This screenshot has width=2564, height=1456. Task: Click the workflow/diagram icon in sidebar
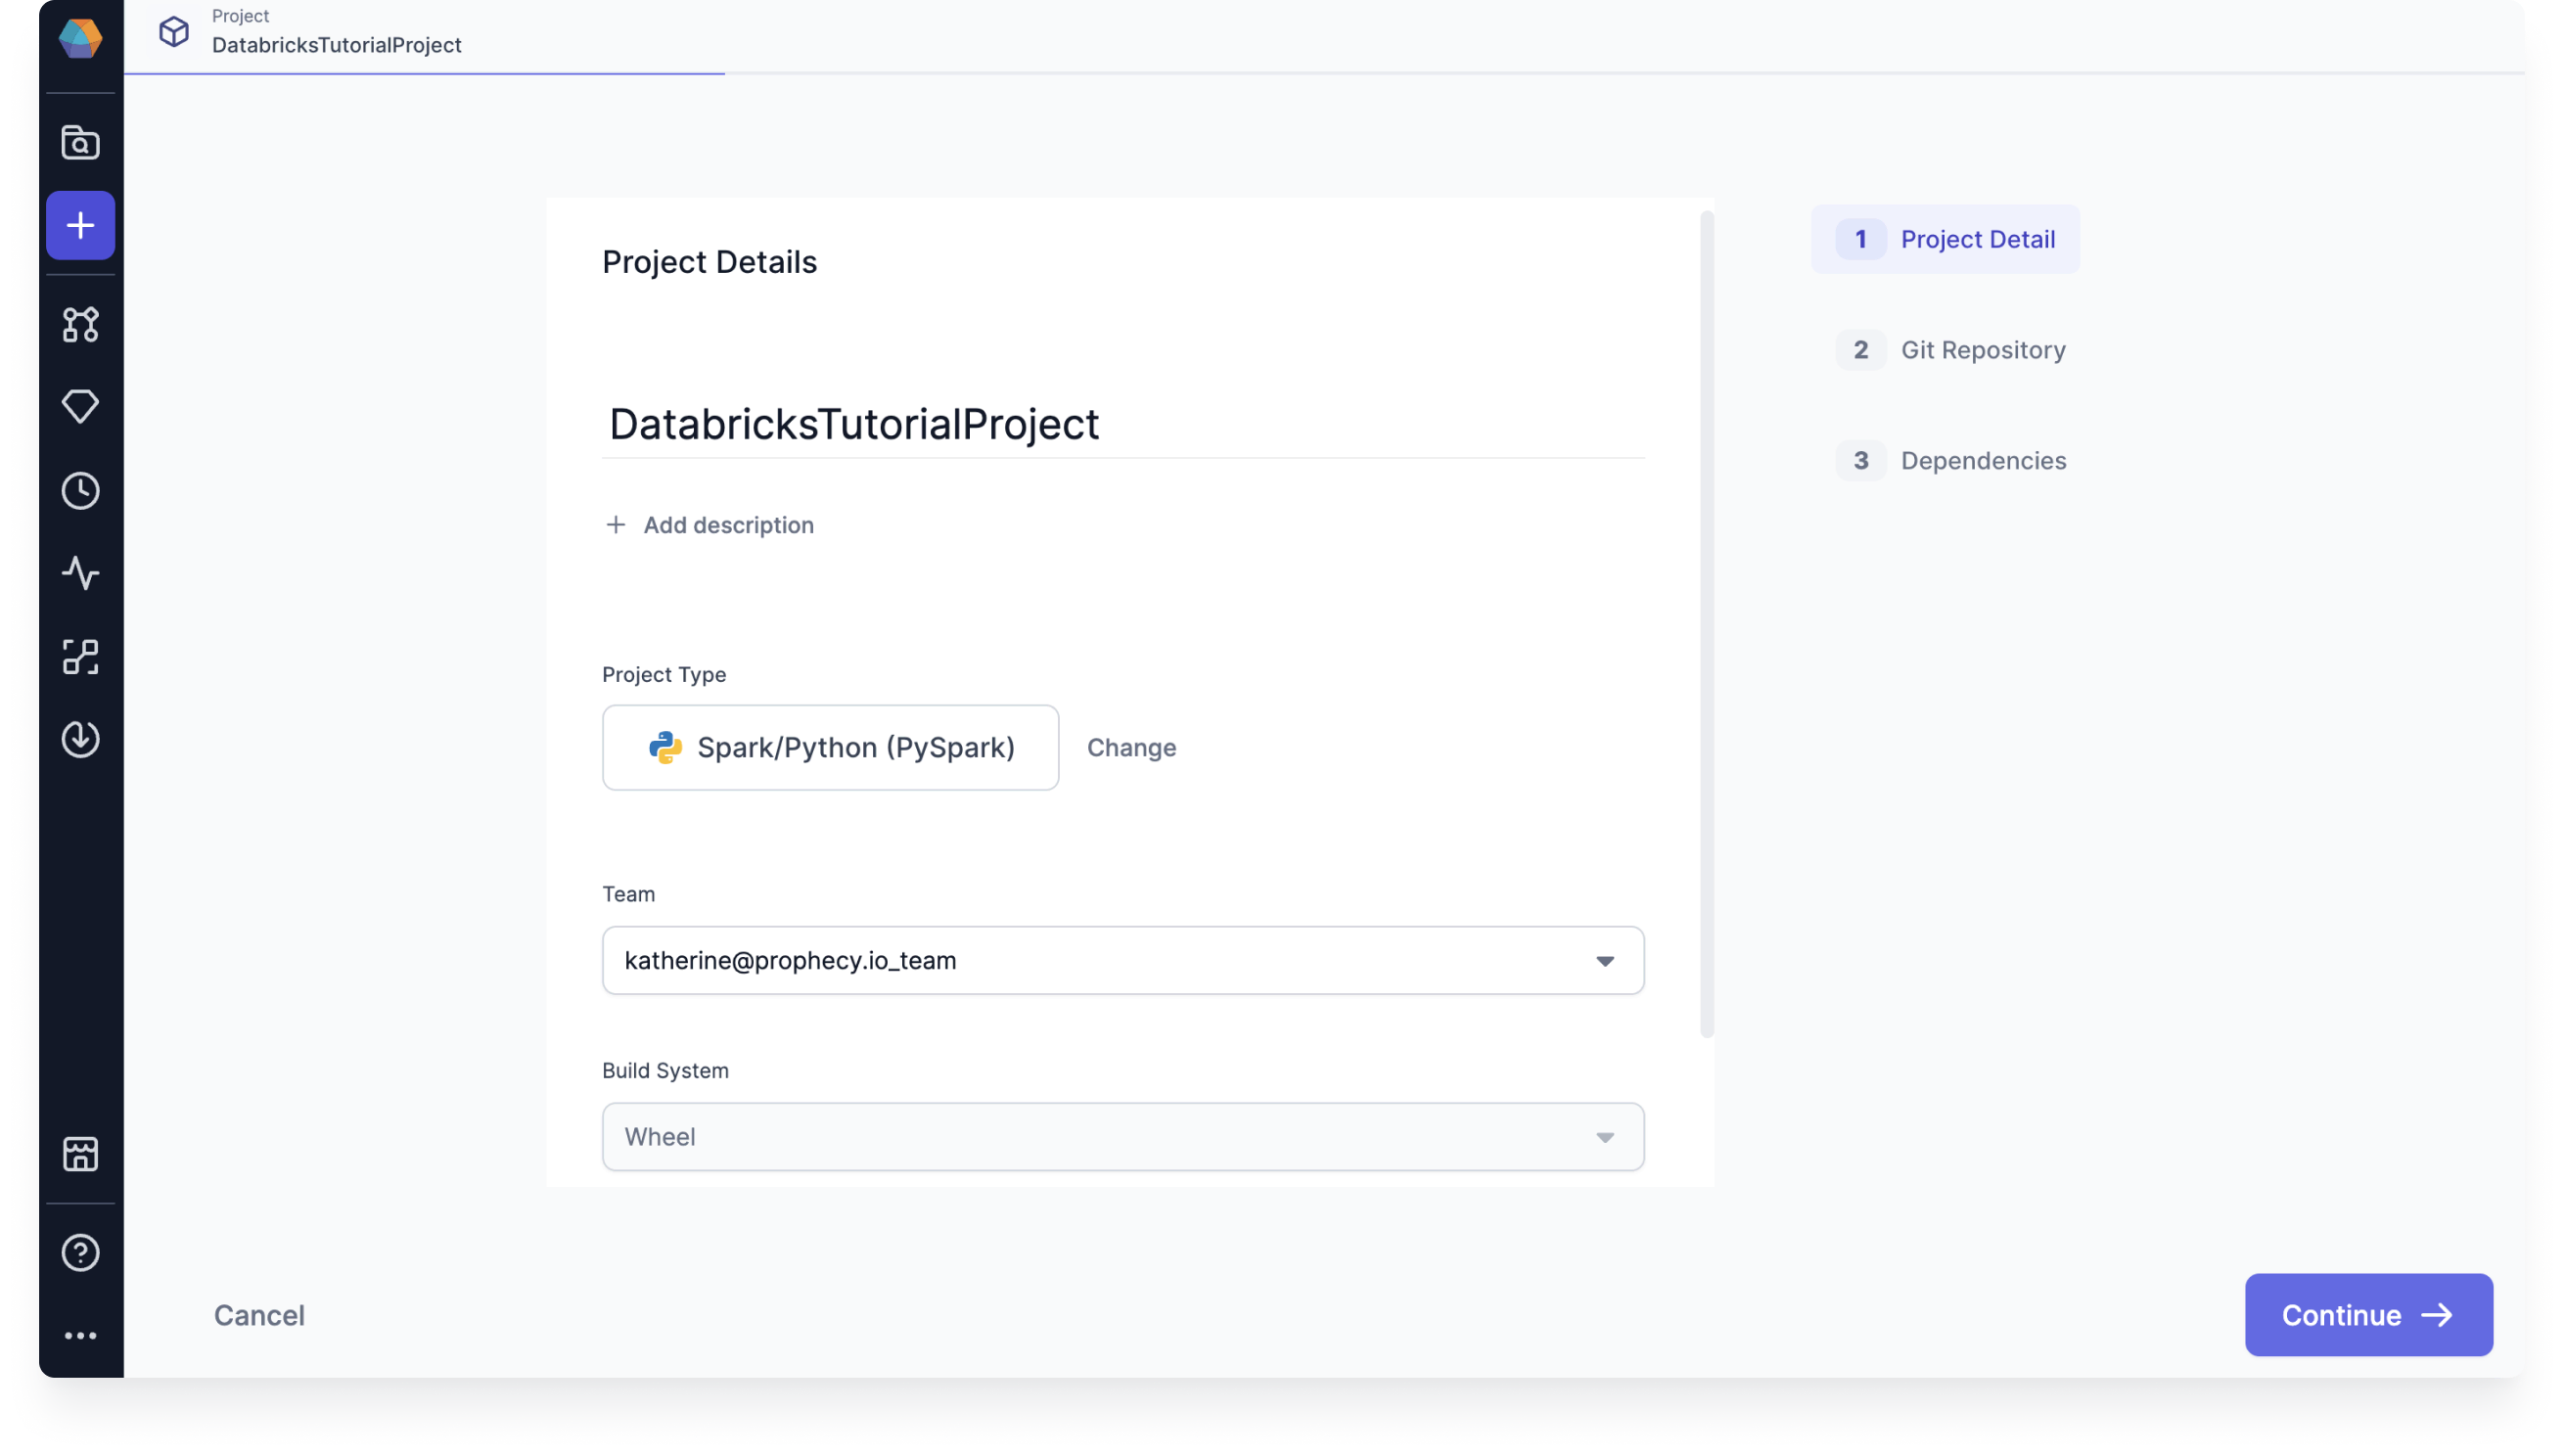(79, 322)
